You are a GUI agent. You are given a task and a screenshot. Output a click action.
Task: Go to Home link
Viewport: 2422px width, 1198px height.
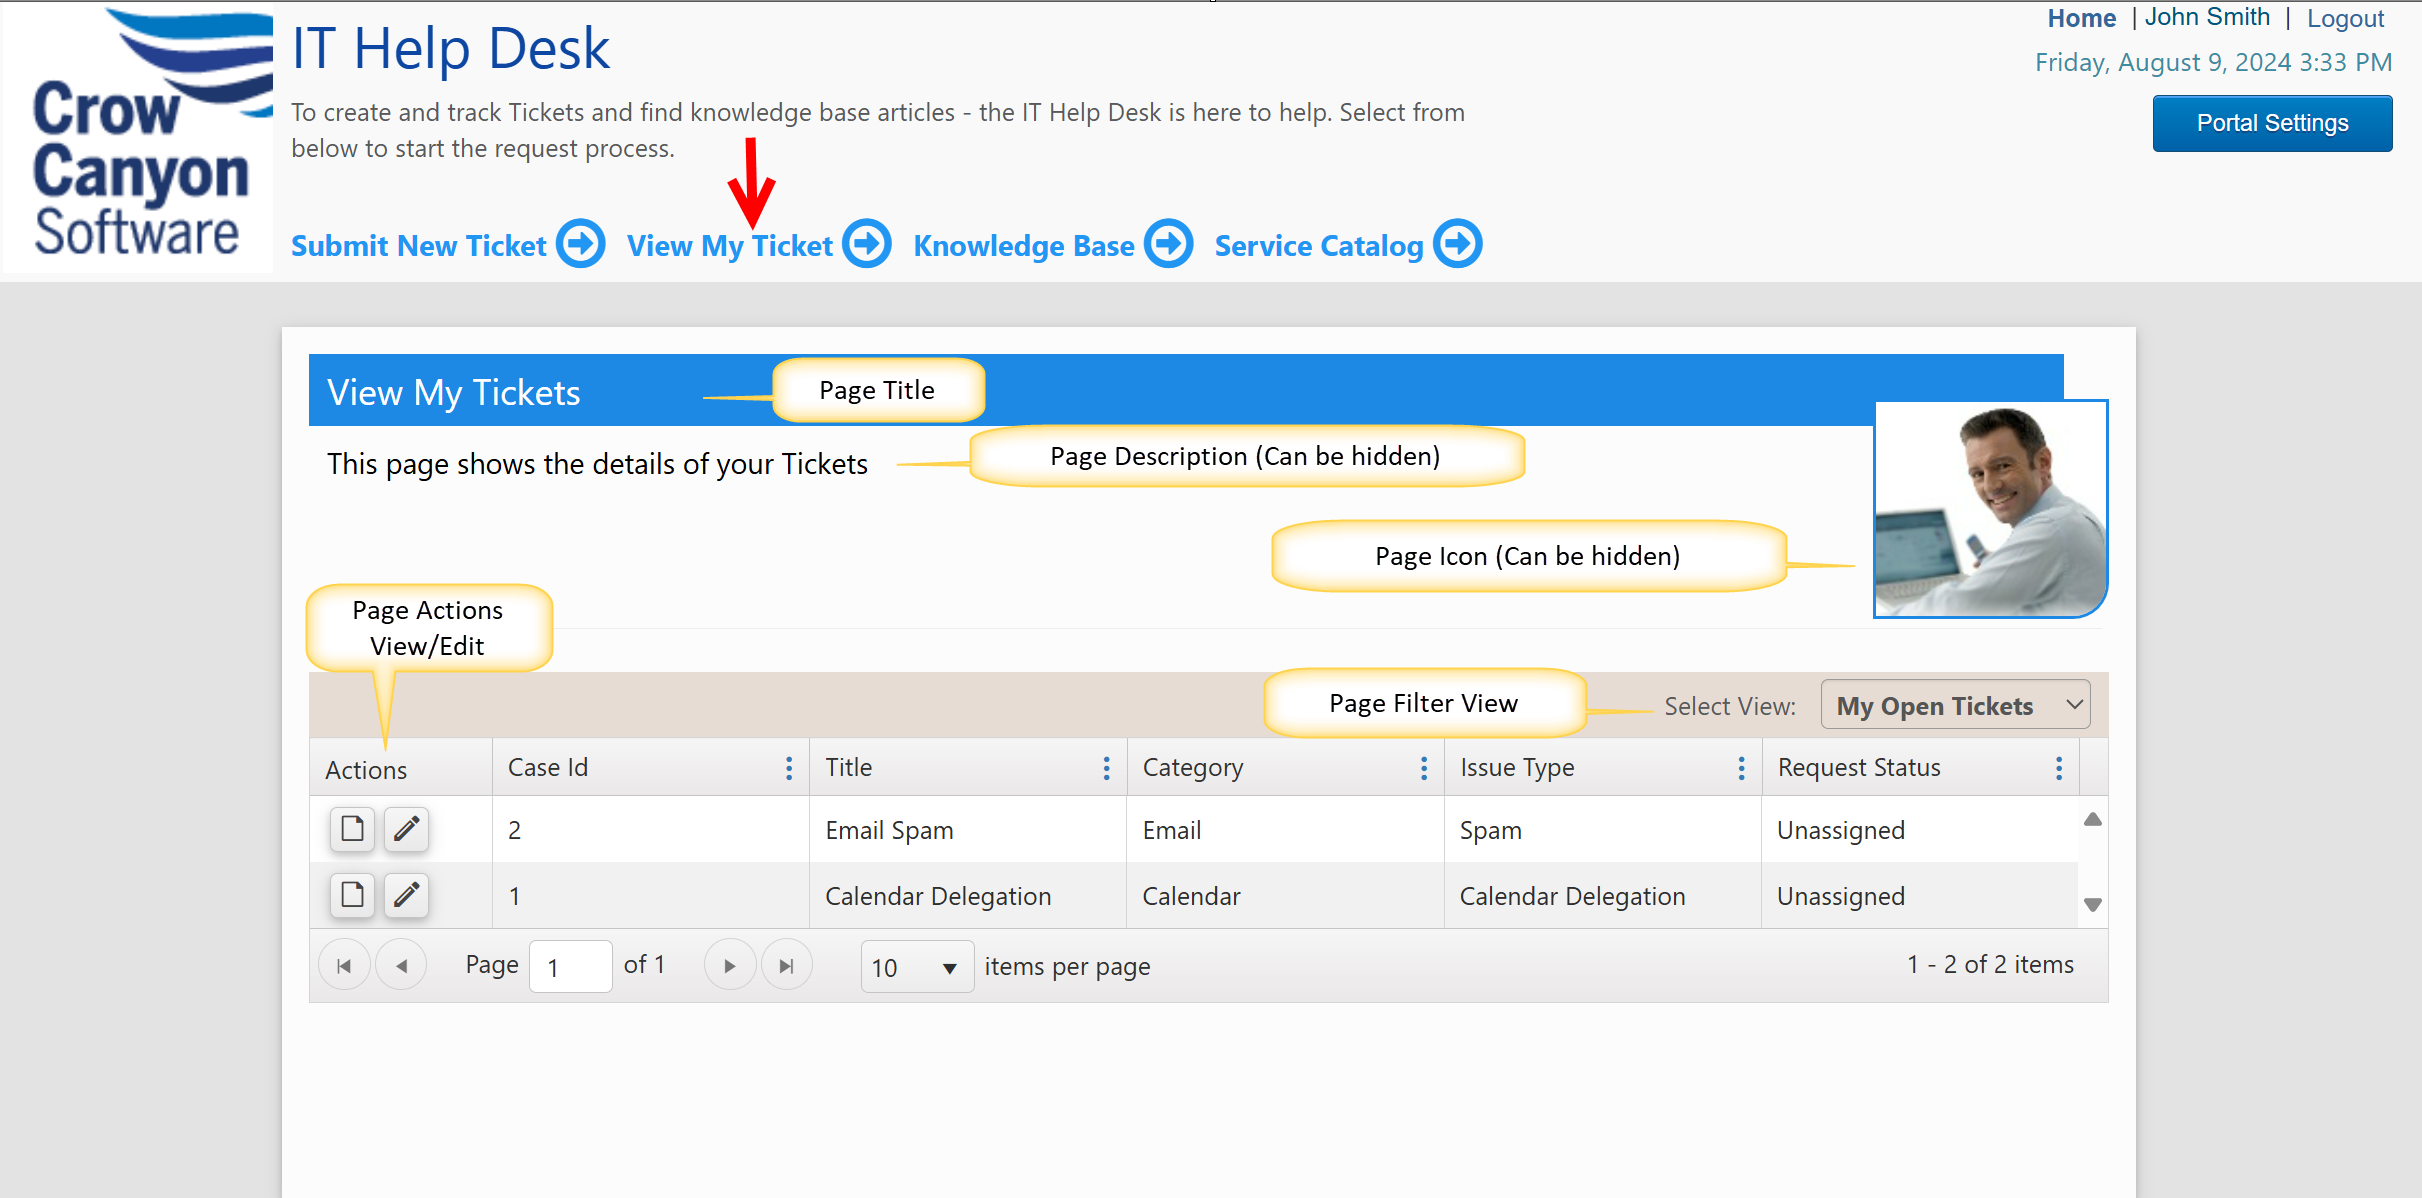click(x=2081, y=18)
